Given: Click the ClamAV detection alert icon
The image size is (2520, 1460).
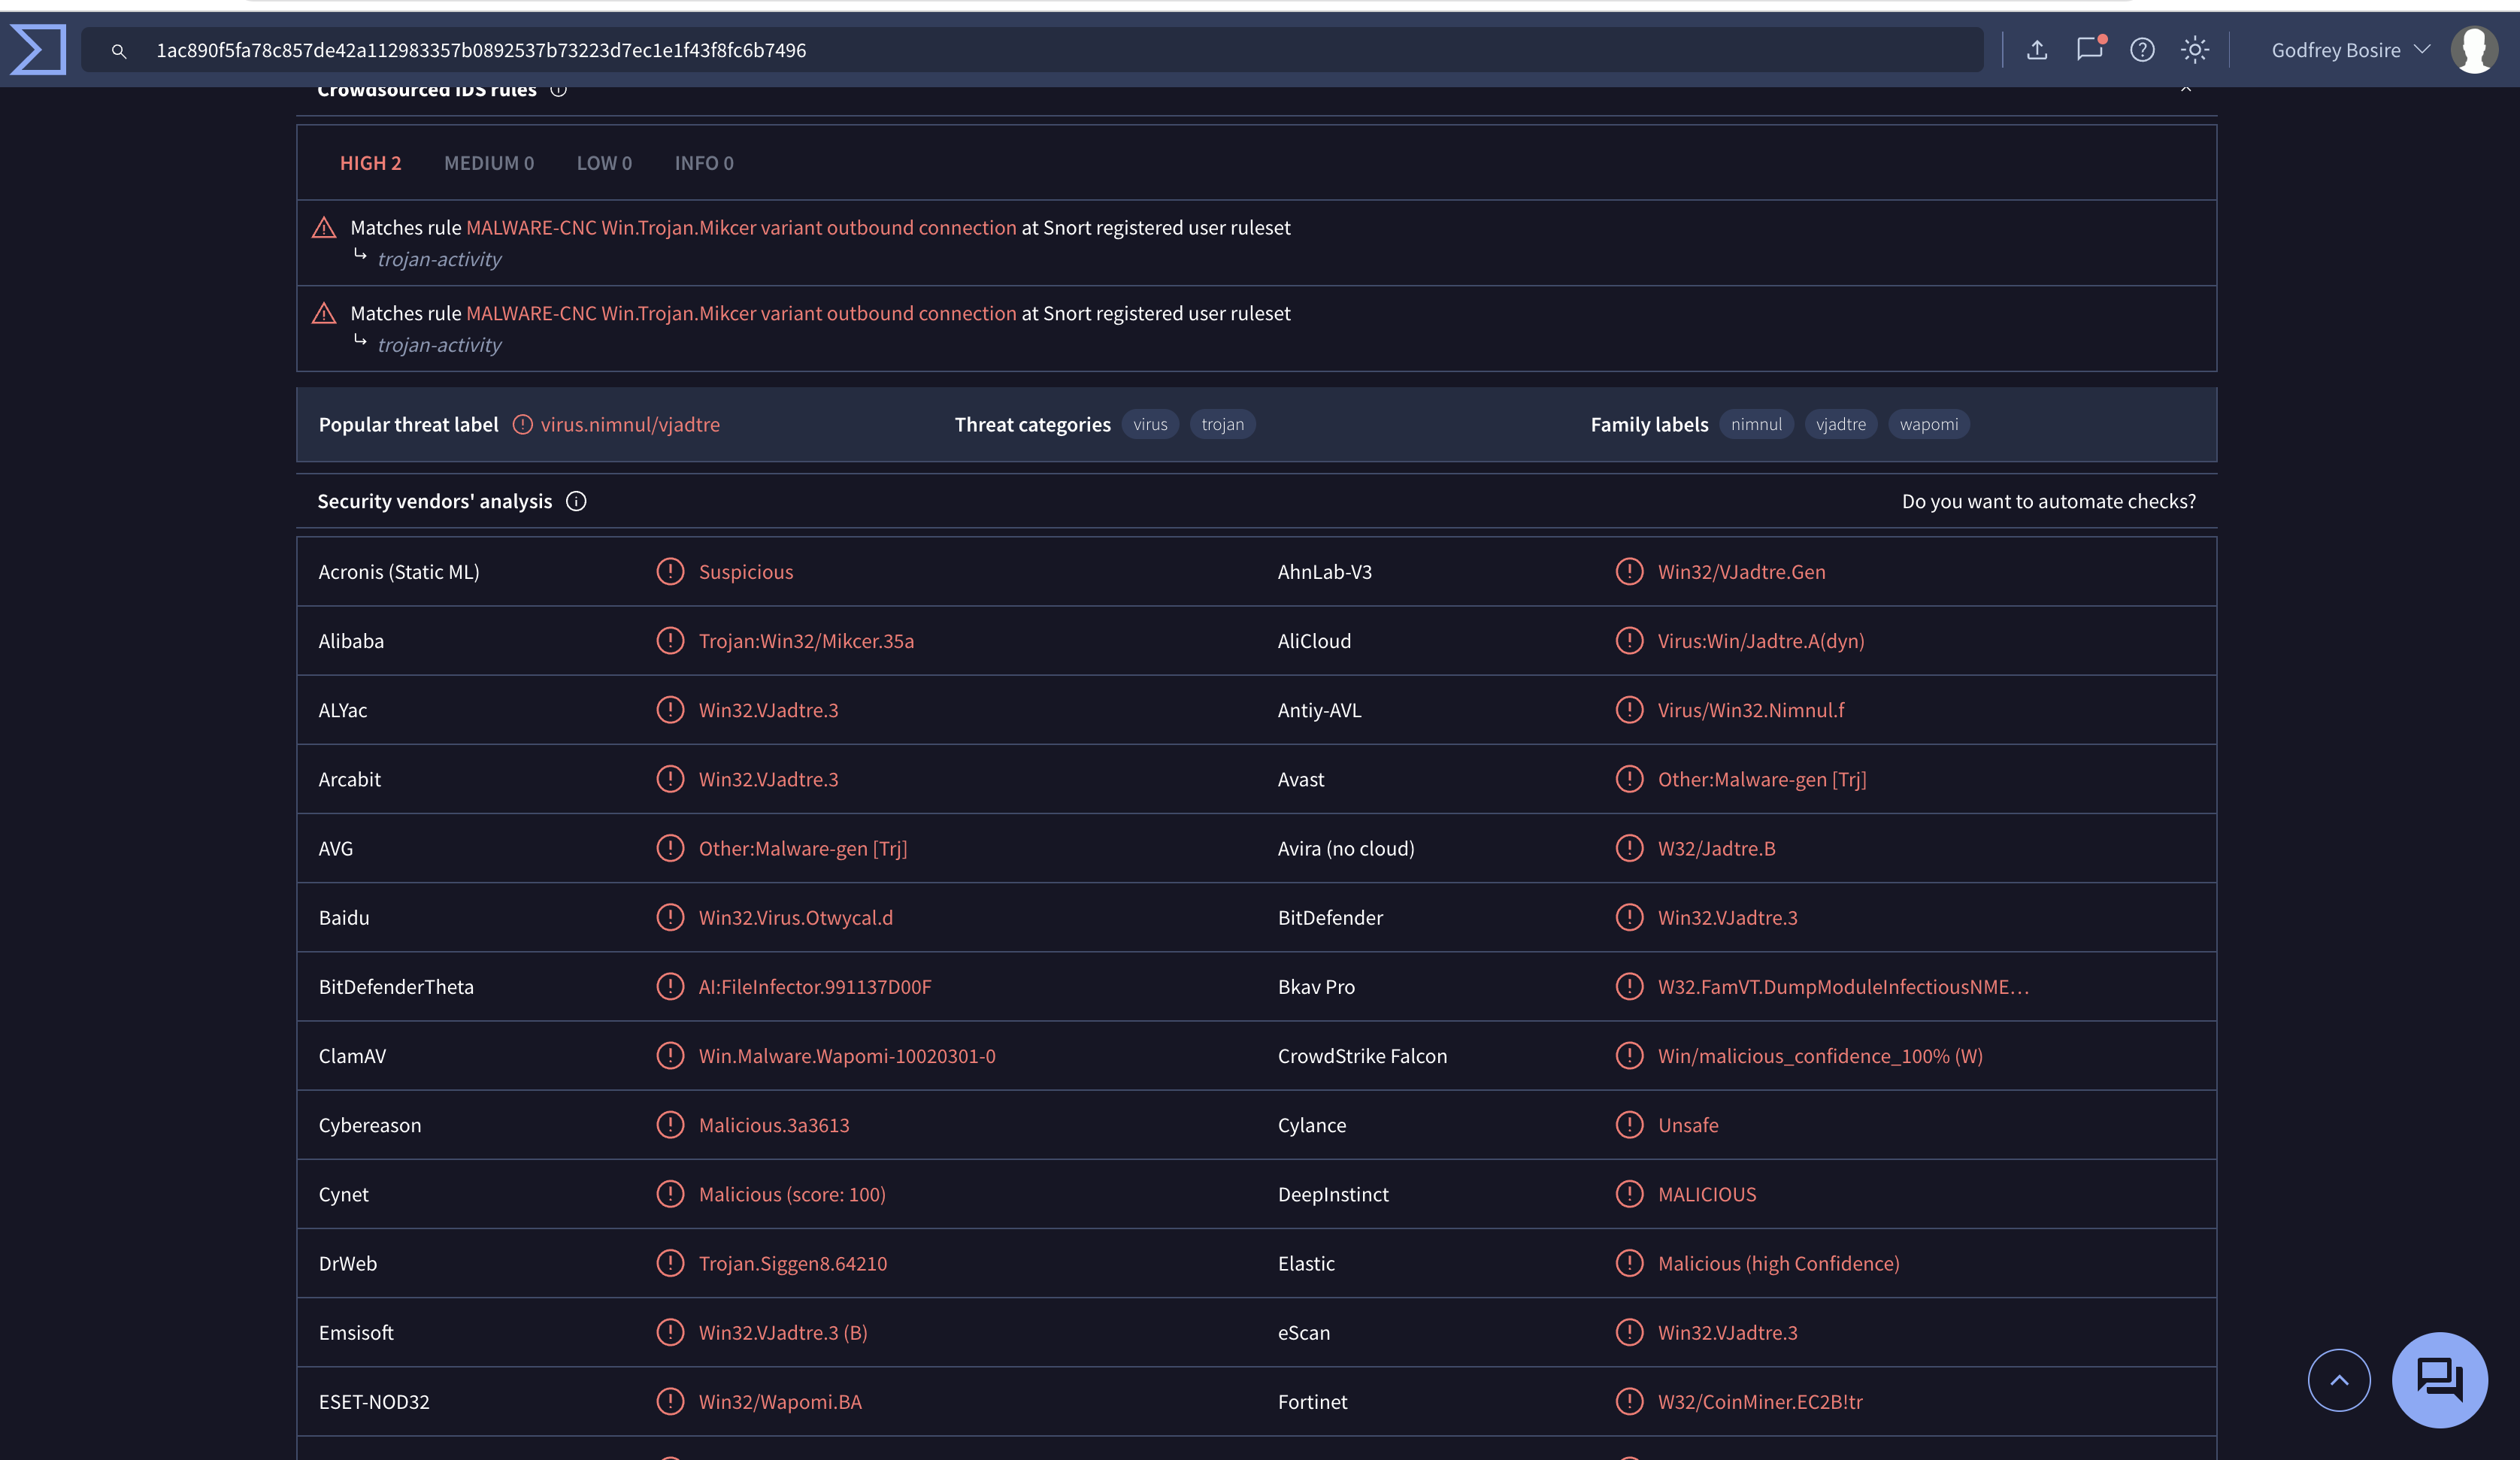Looking at the screenshot, I should tap(670, 1055).
